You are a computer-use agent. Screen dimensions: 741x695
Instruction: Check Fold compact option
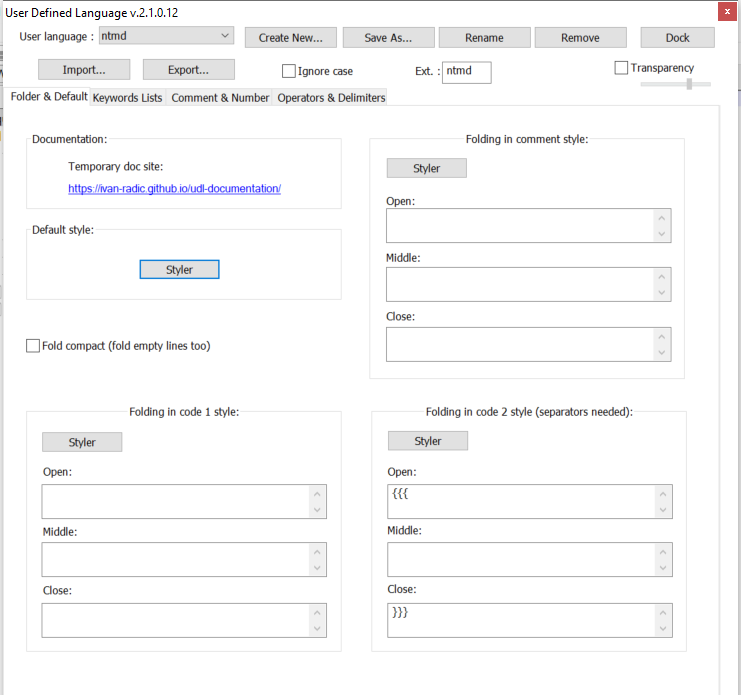33,346
